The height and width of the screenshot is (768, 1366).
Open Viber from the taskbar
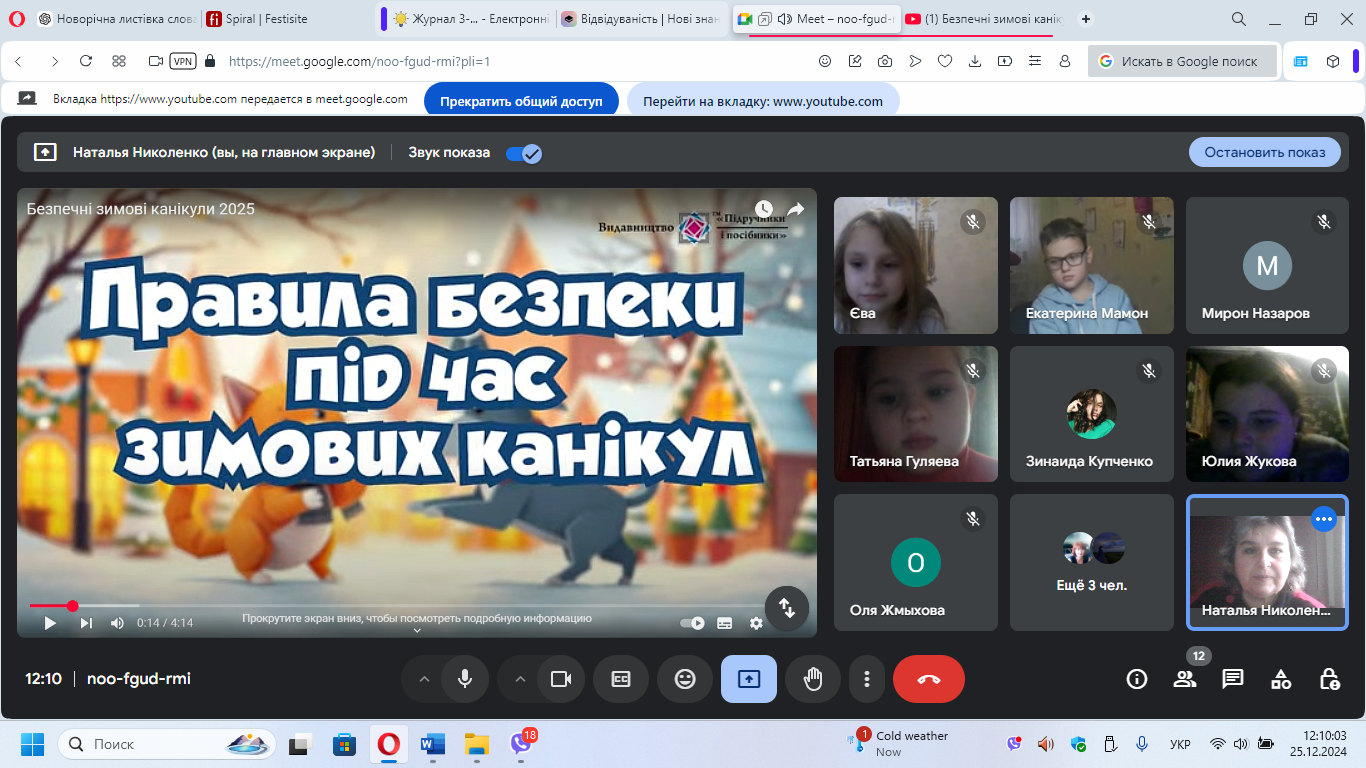click(x=521, y=744)
